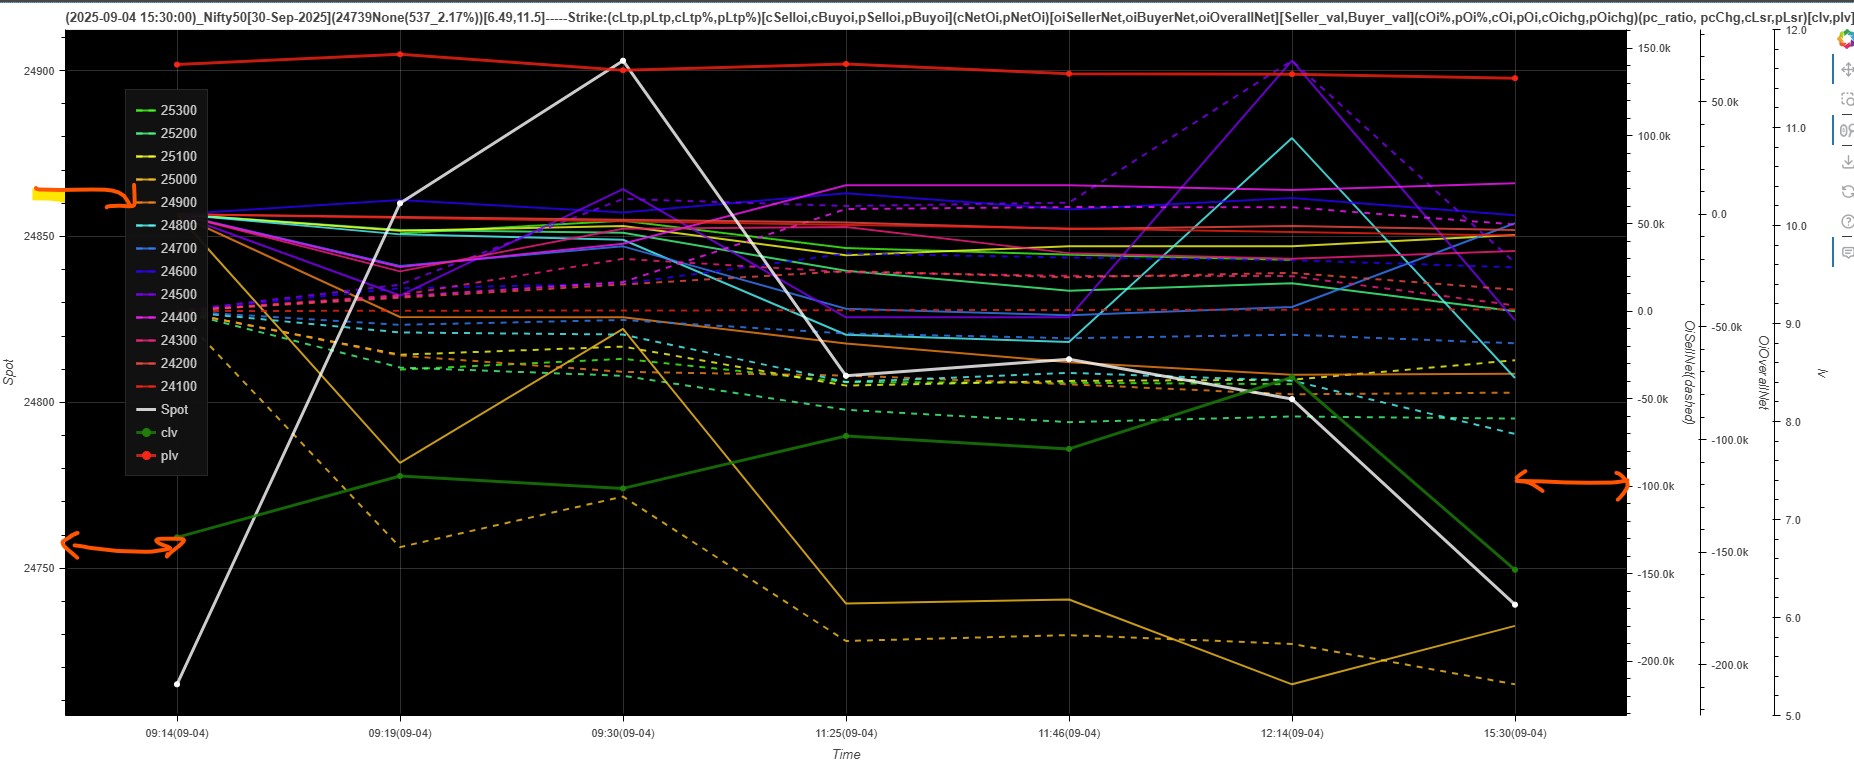Click the Bokeh logo icon

[1845, 39]
